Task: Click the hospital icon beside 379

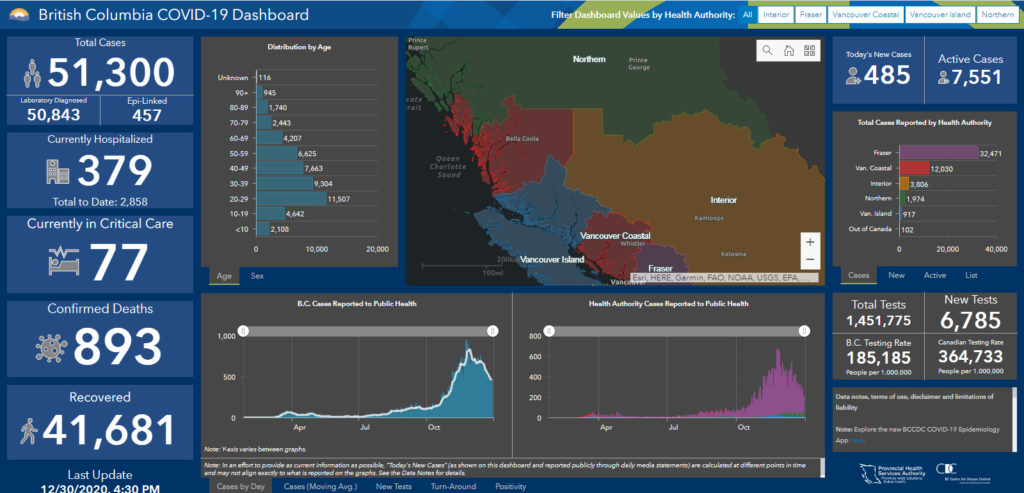Action: click(59, 171)
